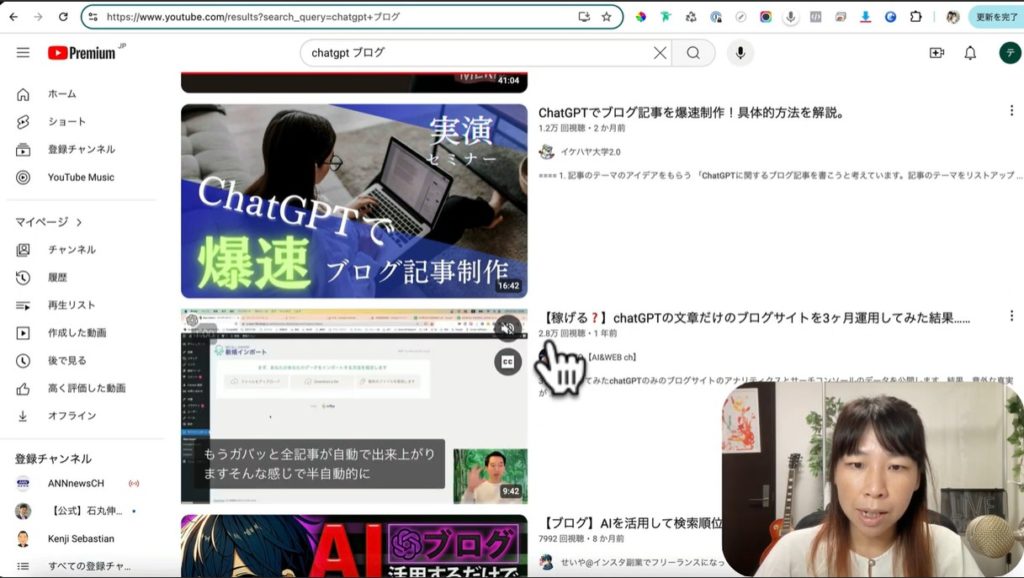Screen dimensions: 1024x578
Task: Open the イケハヤ大学2.0 channel link
Action: (590, 152)
